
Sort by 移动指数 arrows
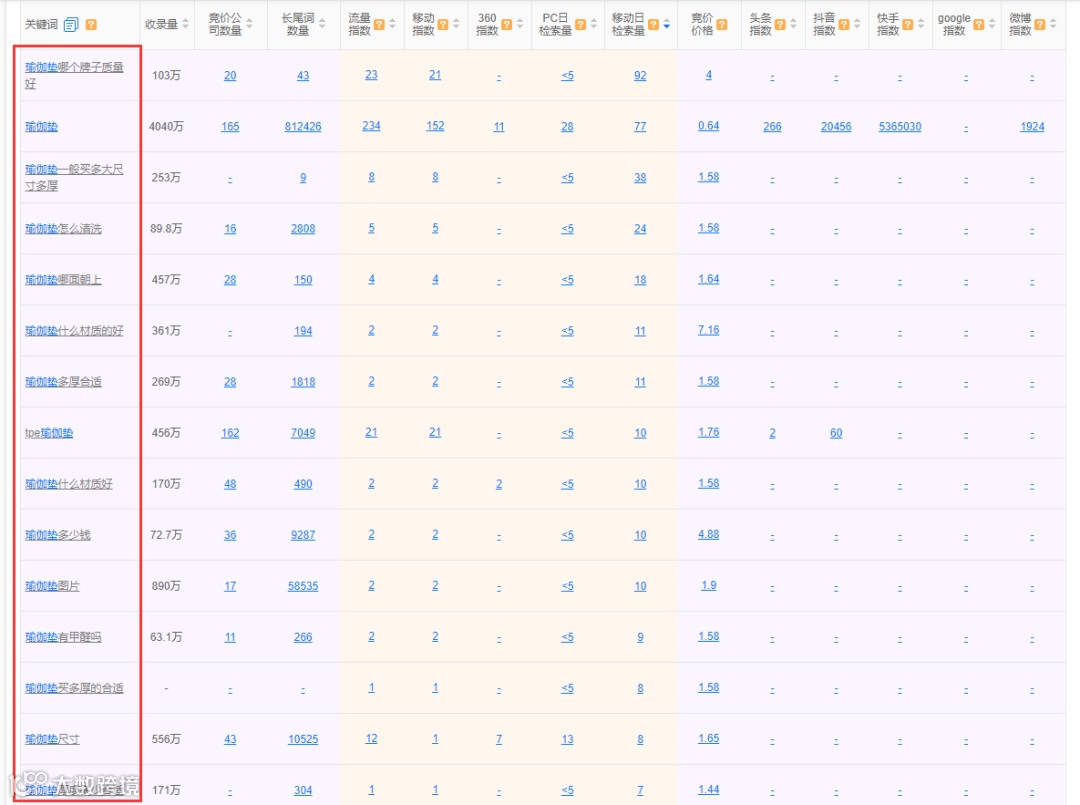coord(456,25)
